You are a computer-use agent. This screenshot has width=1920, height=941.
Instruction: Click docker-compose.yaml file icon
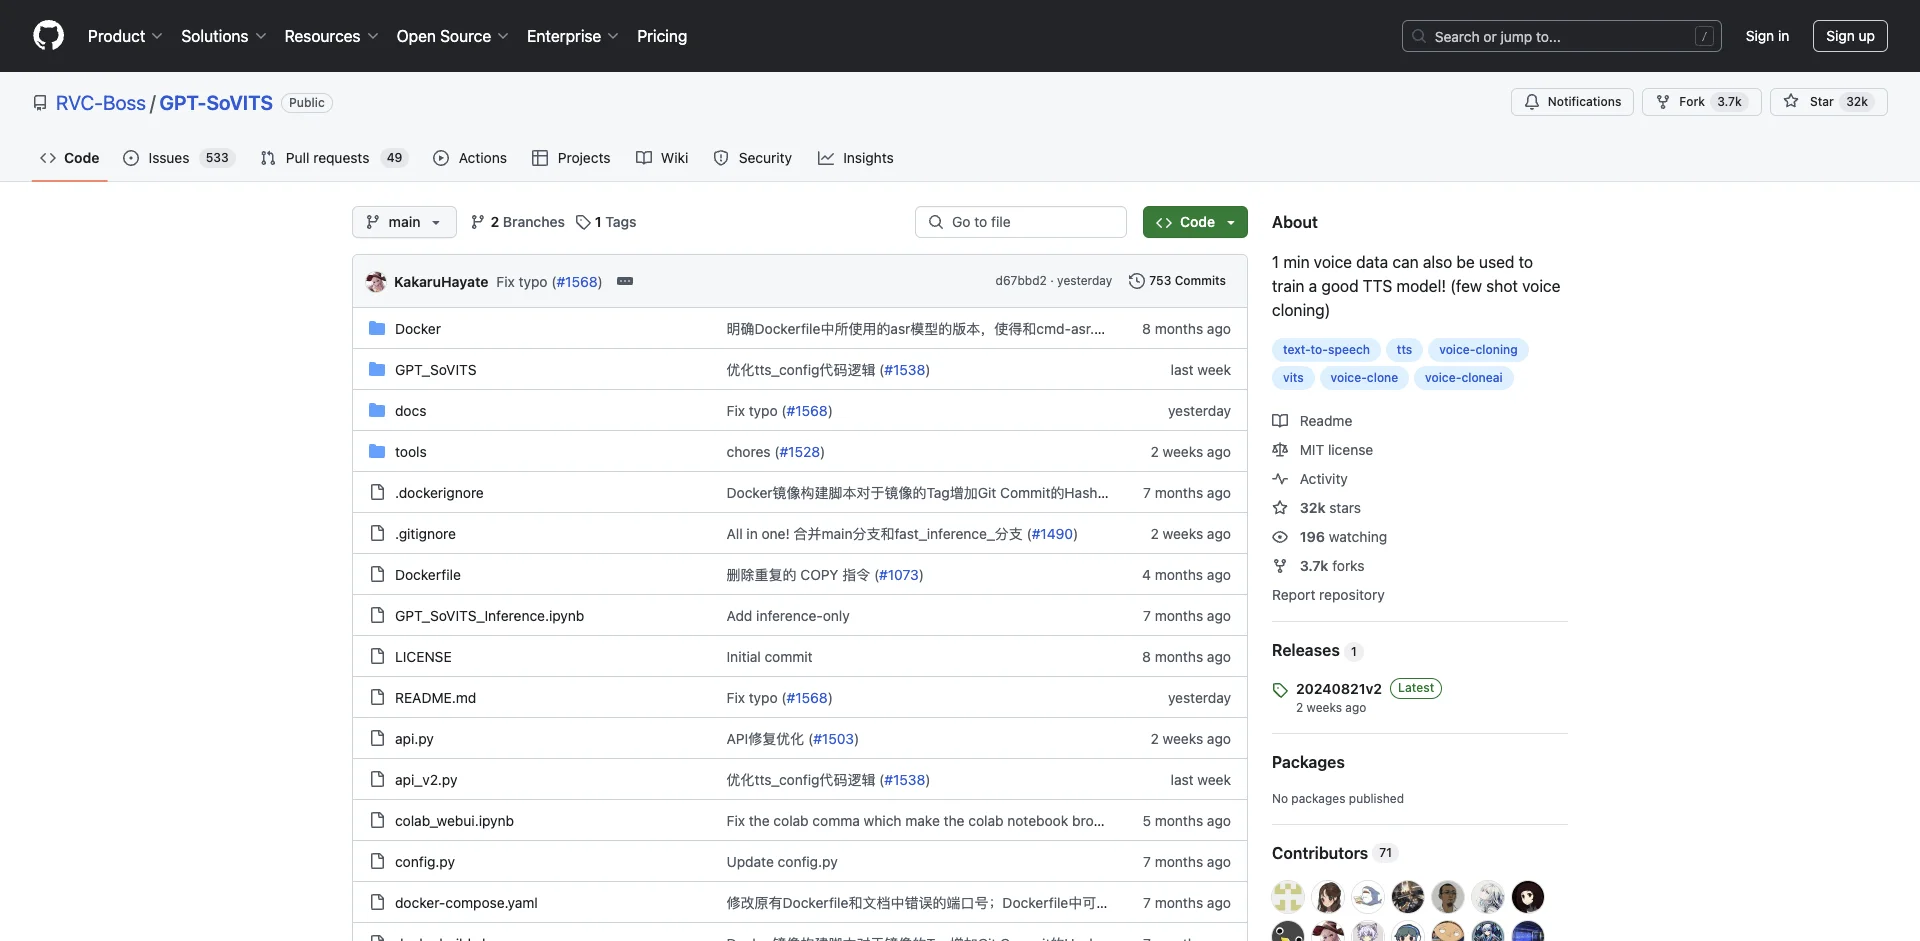[x=377, y=902]
